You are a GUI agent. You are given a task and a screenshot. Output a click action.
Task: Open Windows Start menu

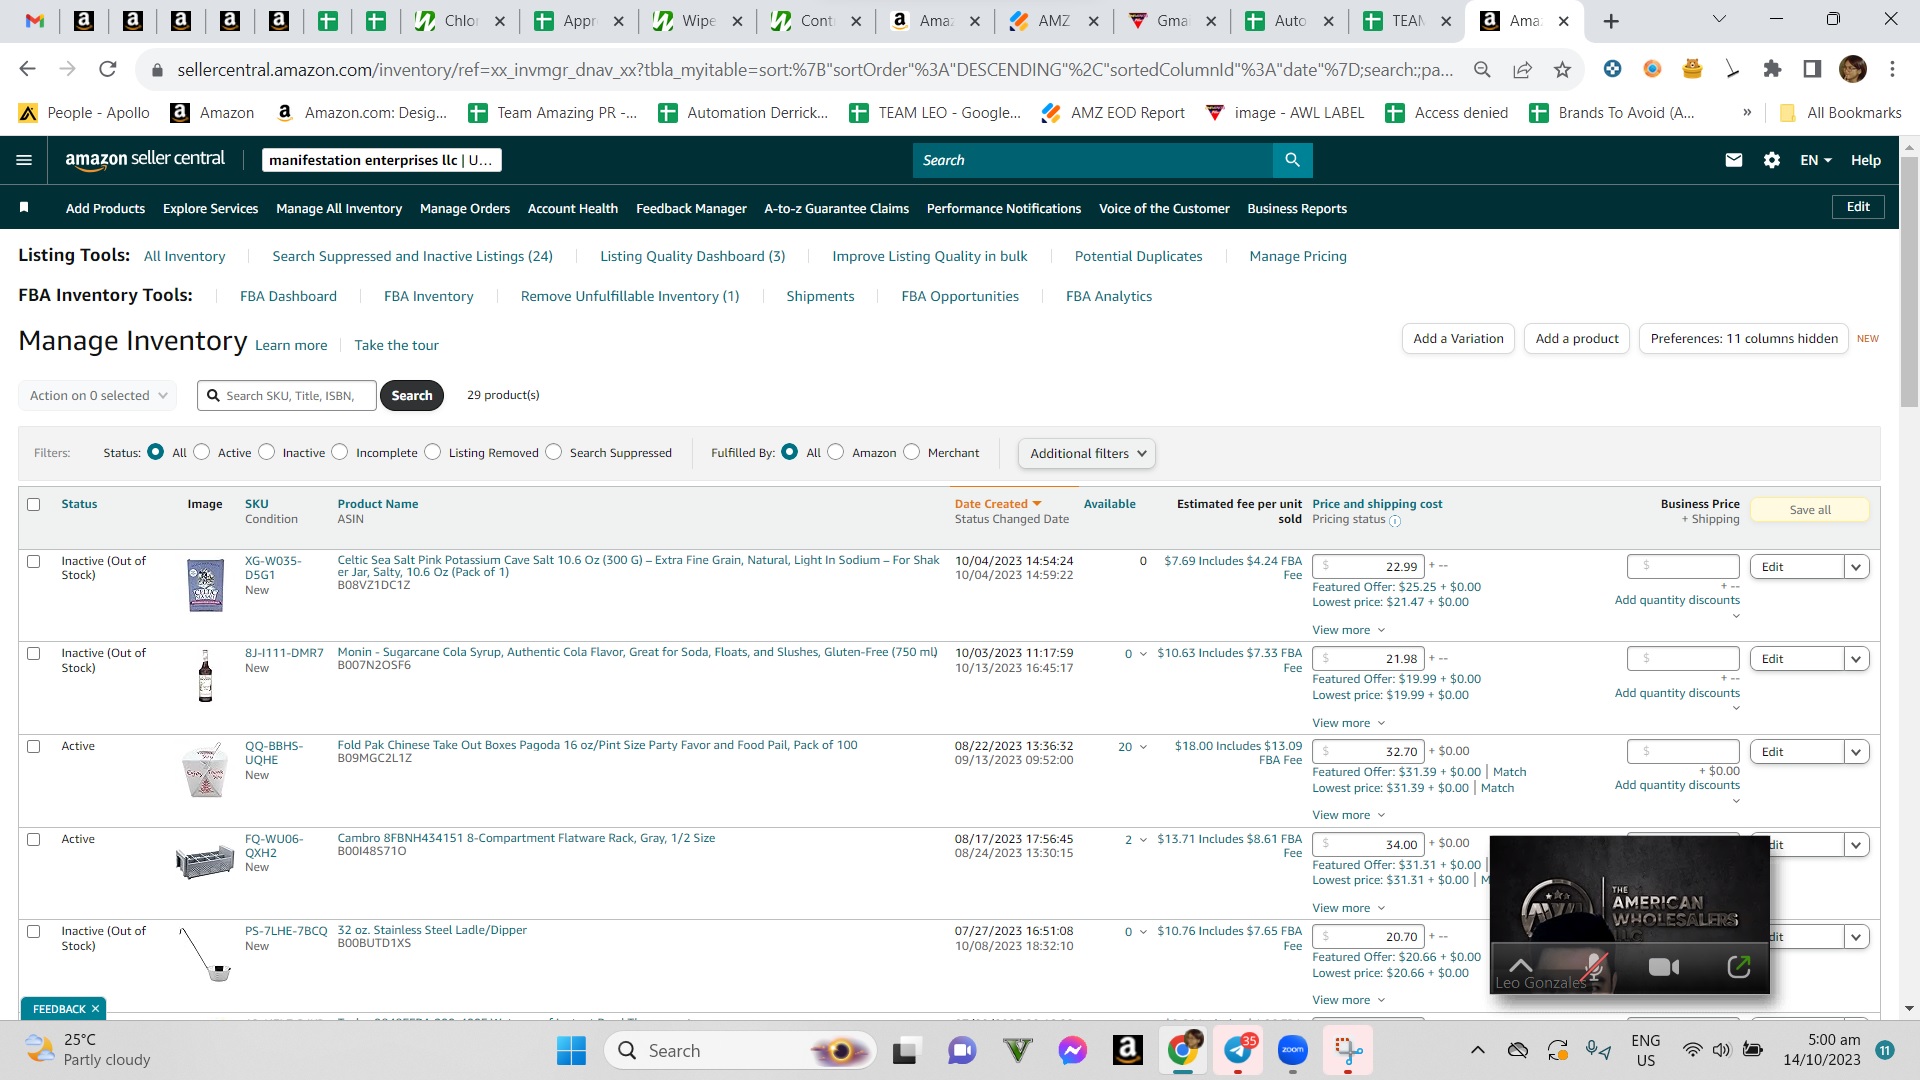pyautogui.click(x=571, y=1051)
